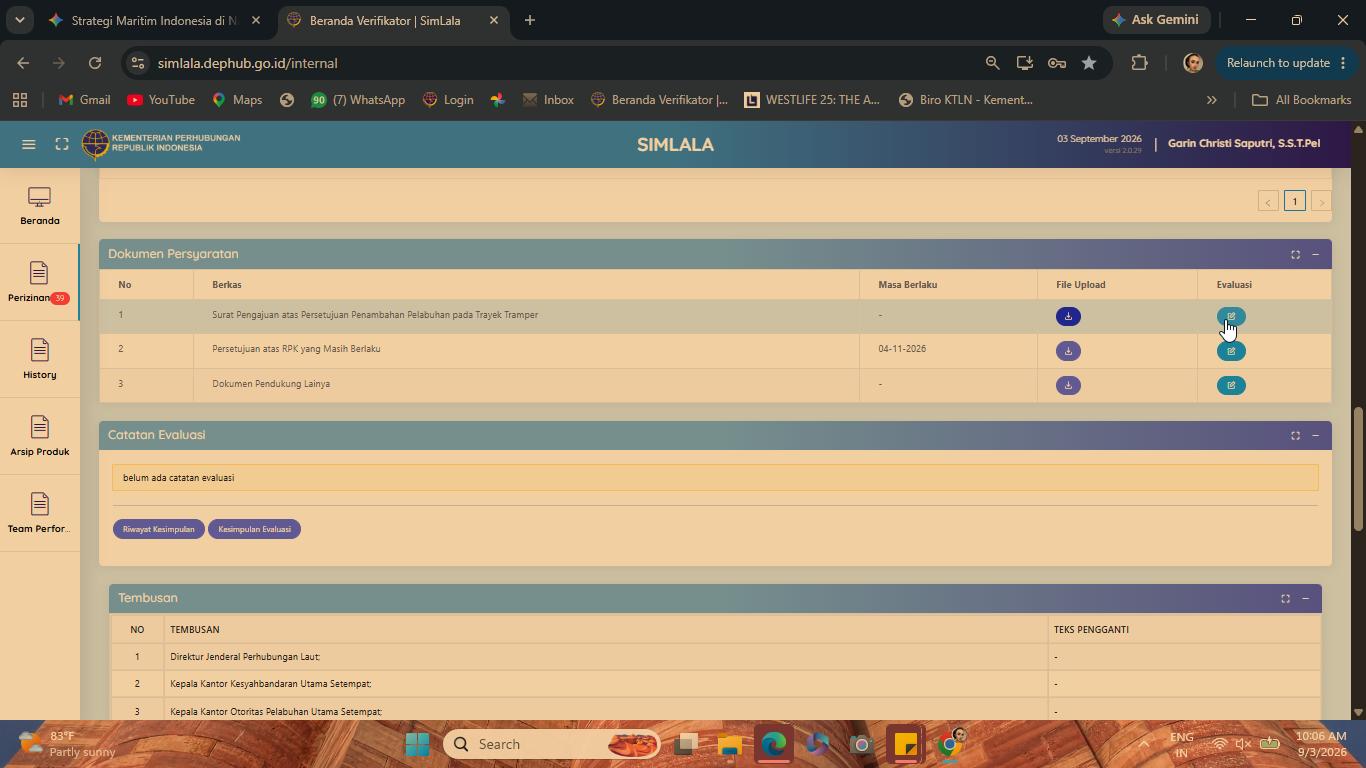Open evaluation for Persetujuan atas RPK row
This screenshot has height=768, width=1366.
click(1231, 351)
